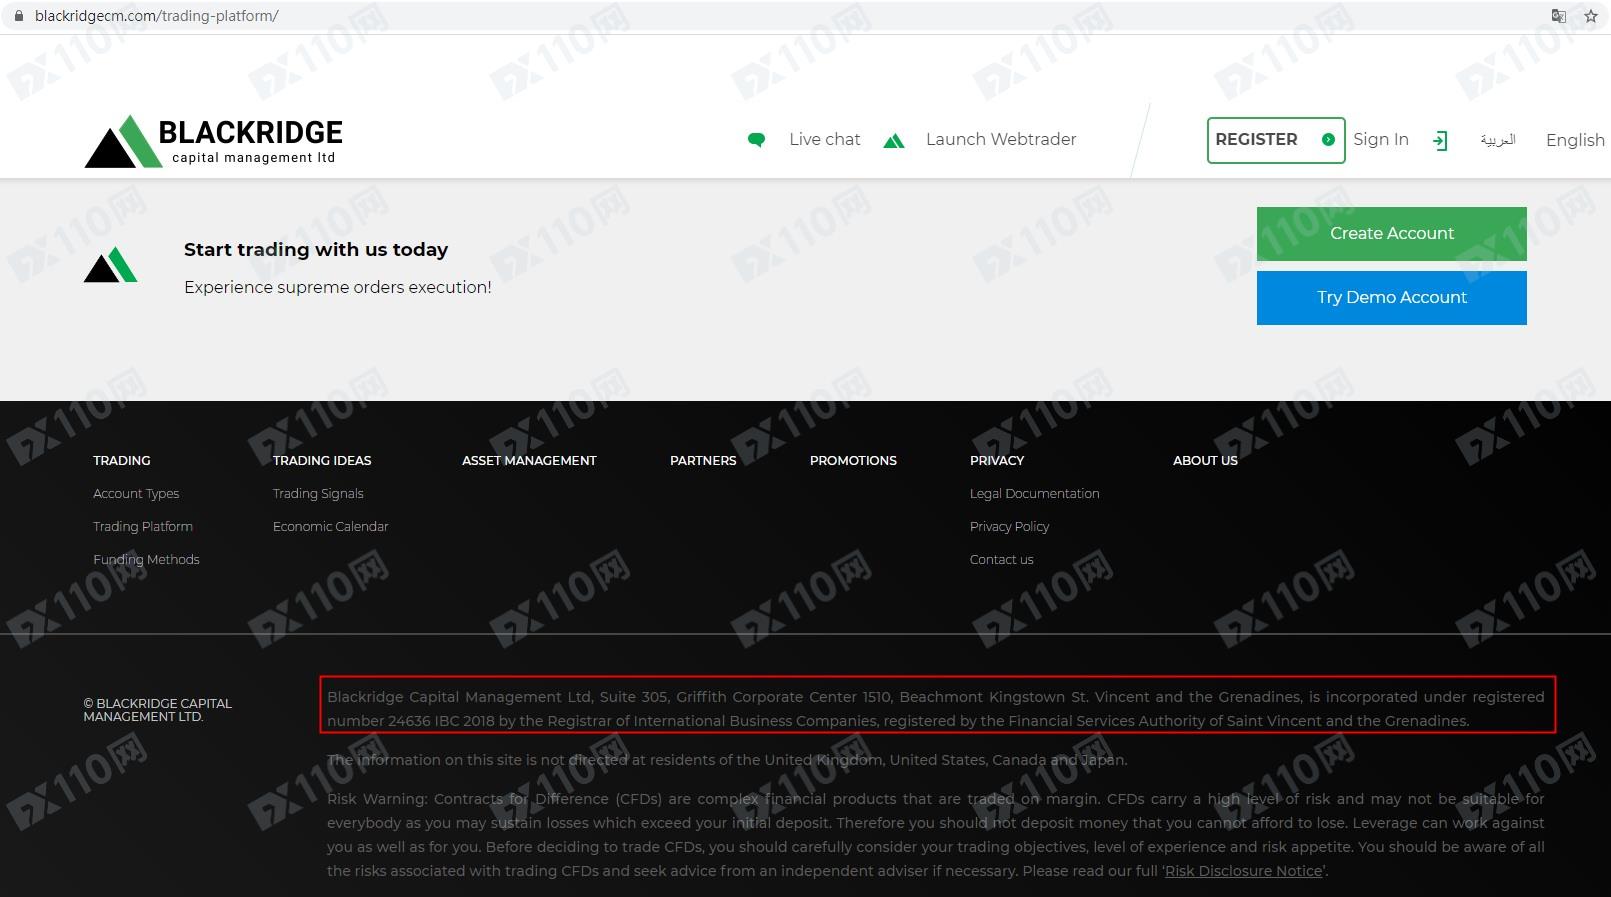Open the Economic Calendar link
This screenshot has width=1611, height=897.
click(330, 526)
